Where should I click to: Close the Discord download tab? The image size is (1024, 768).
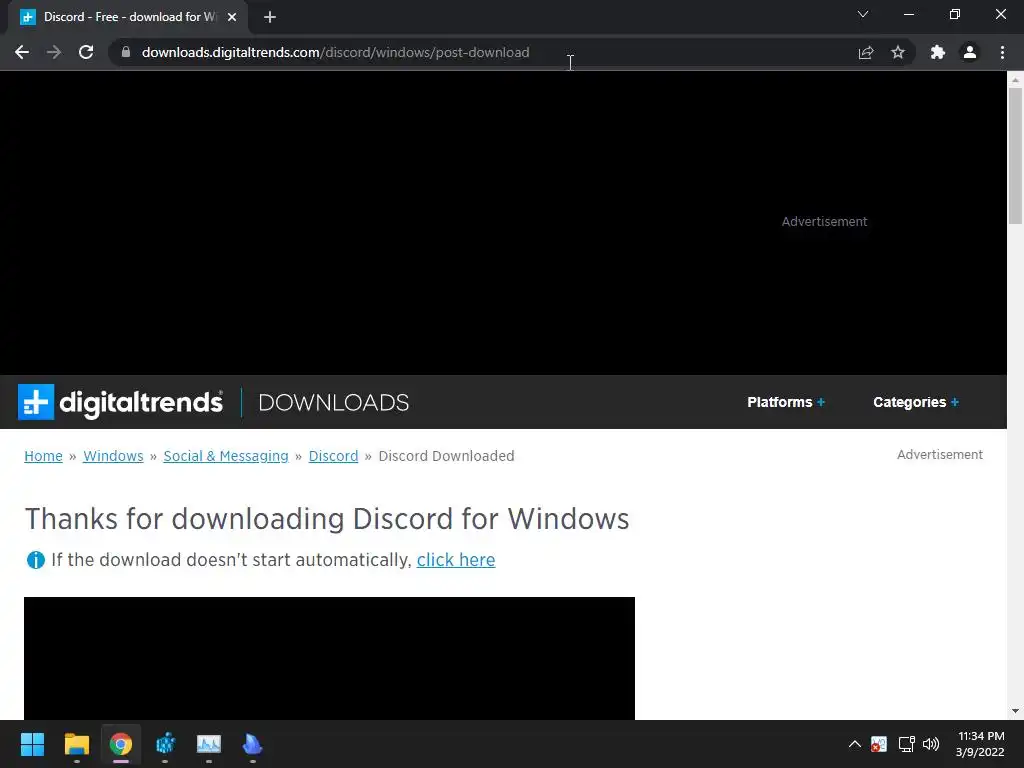coord(232,17)
